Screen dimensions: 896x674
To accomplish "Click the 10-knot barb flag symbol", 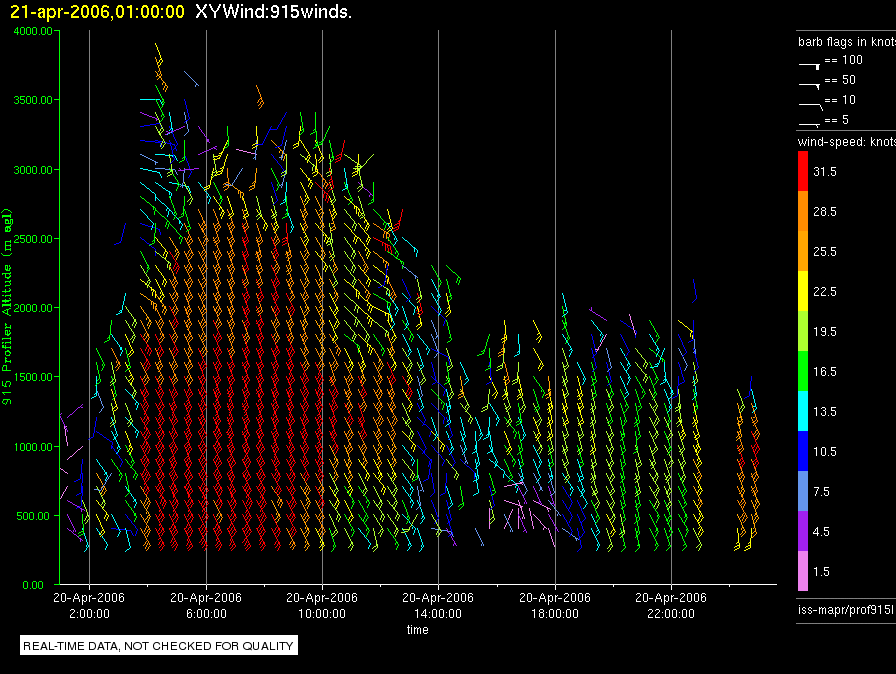I will point(810,103).
